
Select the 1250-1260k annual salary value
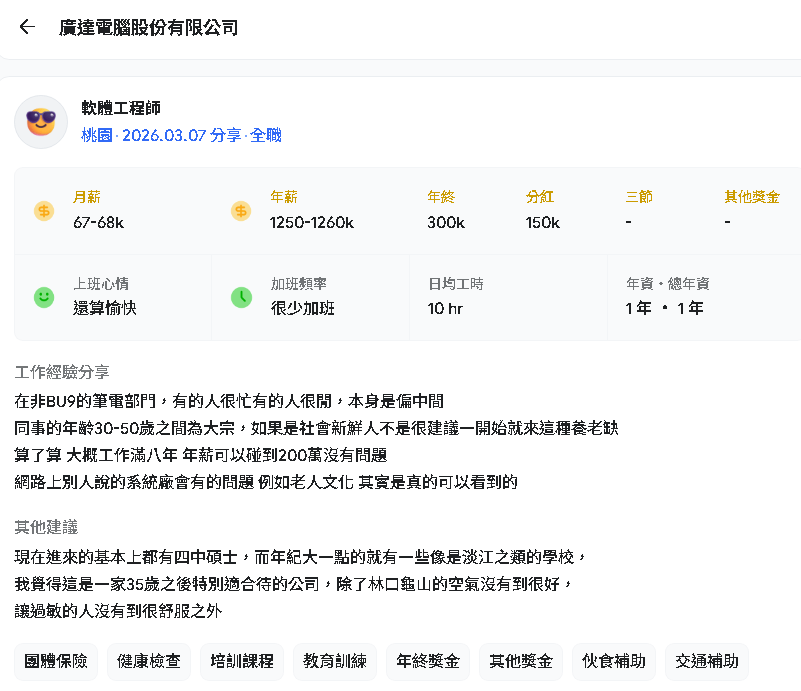[x=312, y=223]
